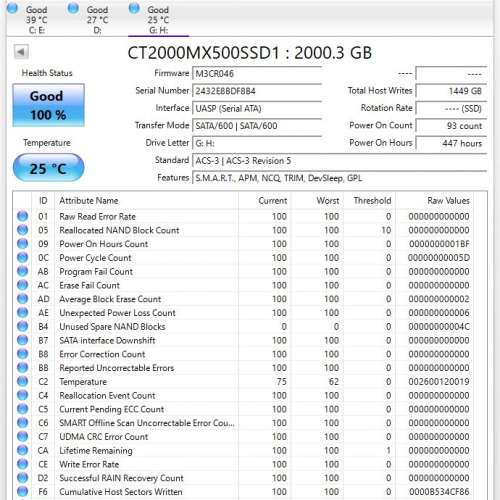Click status icon of Power On Hours Count
500x500 pixels.
click(22, 244)
